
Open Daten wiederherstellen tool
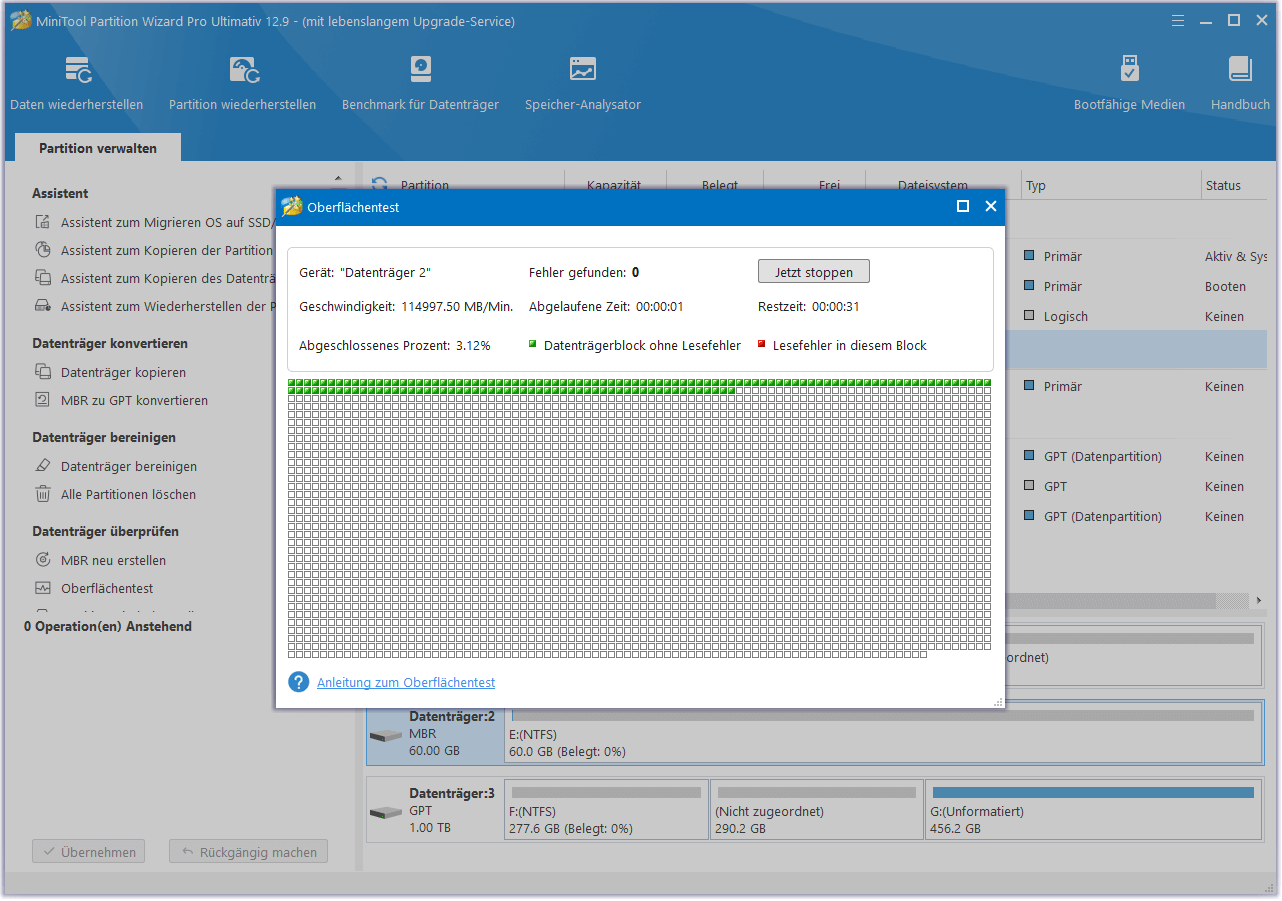click(x=77, y=83)
